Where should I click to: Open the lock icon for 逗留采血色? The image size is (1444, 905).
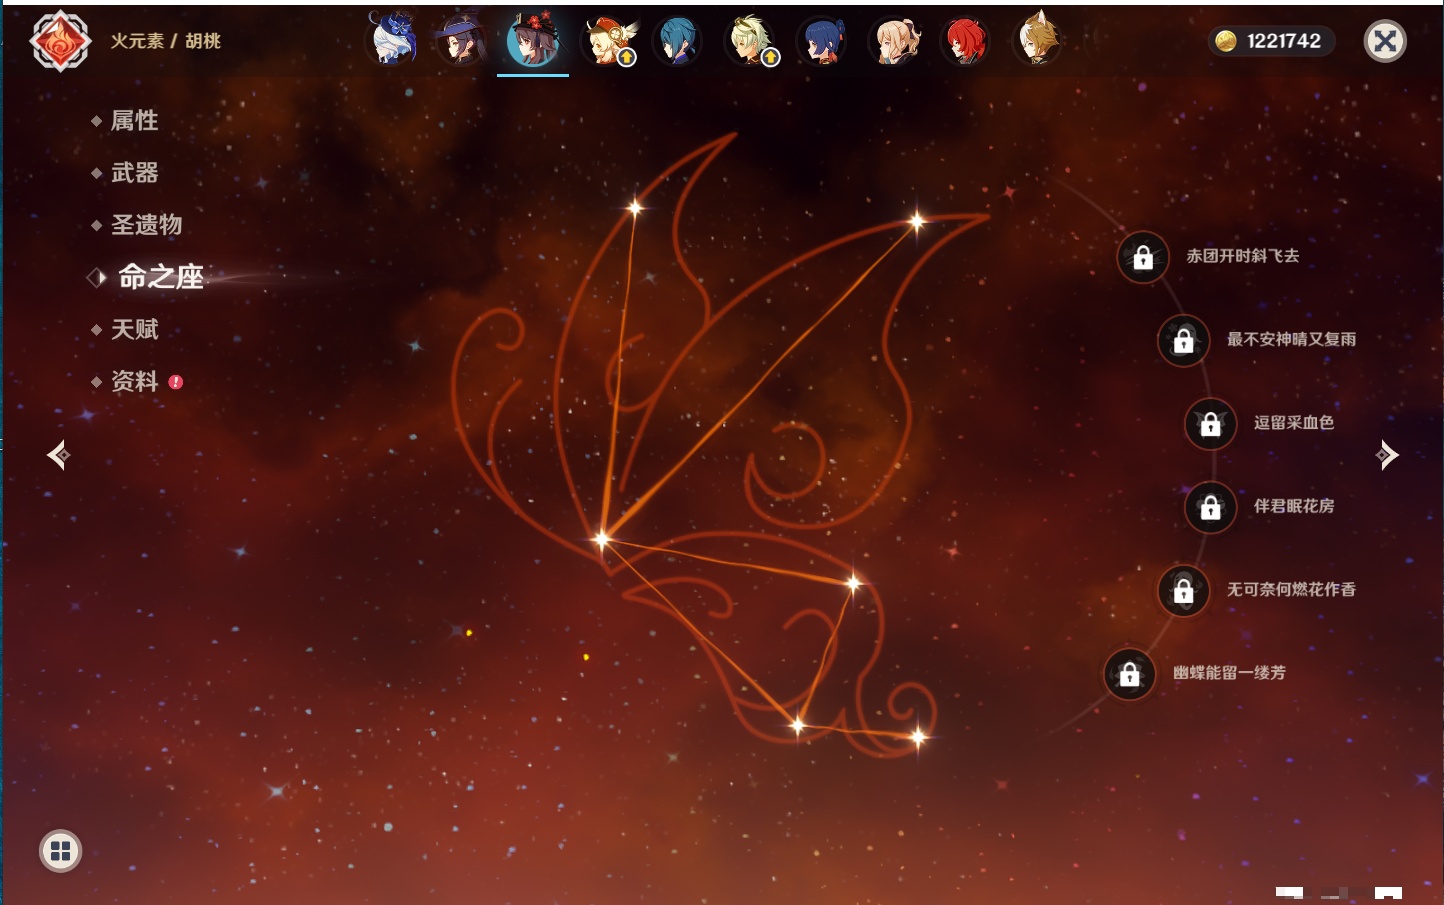pyautogui.click(x=1210, y=423)
